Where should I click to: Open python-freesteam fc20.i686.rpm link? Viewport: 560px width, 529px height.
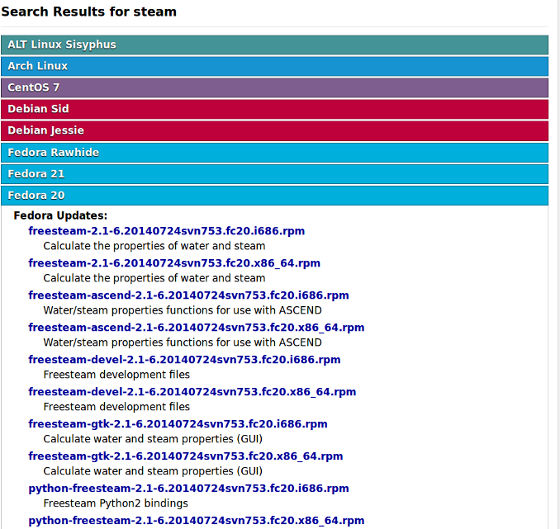[x=189, y=488]
